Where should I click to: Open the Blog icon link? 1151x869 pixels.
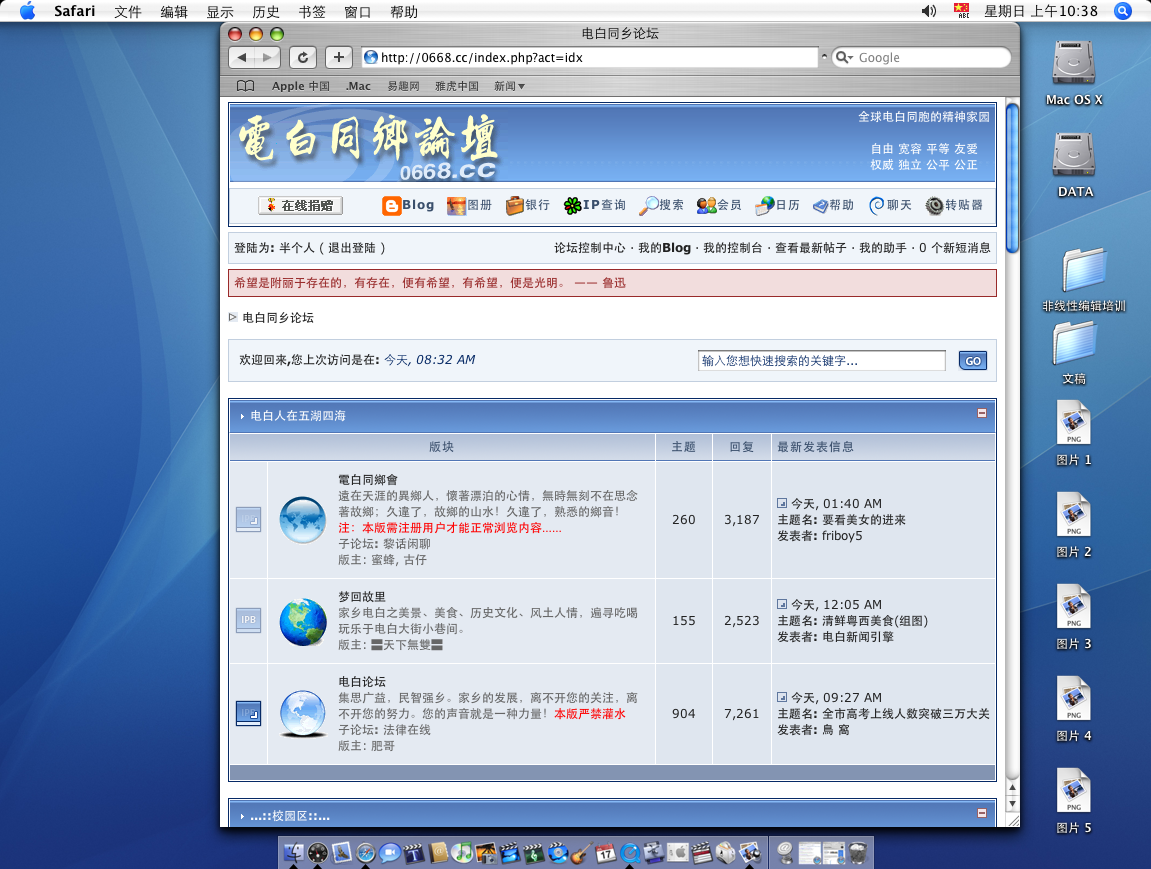point(392,206)
